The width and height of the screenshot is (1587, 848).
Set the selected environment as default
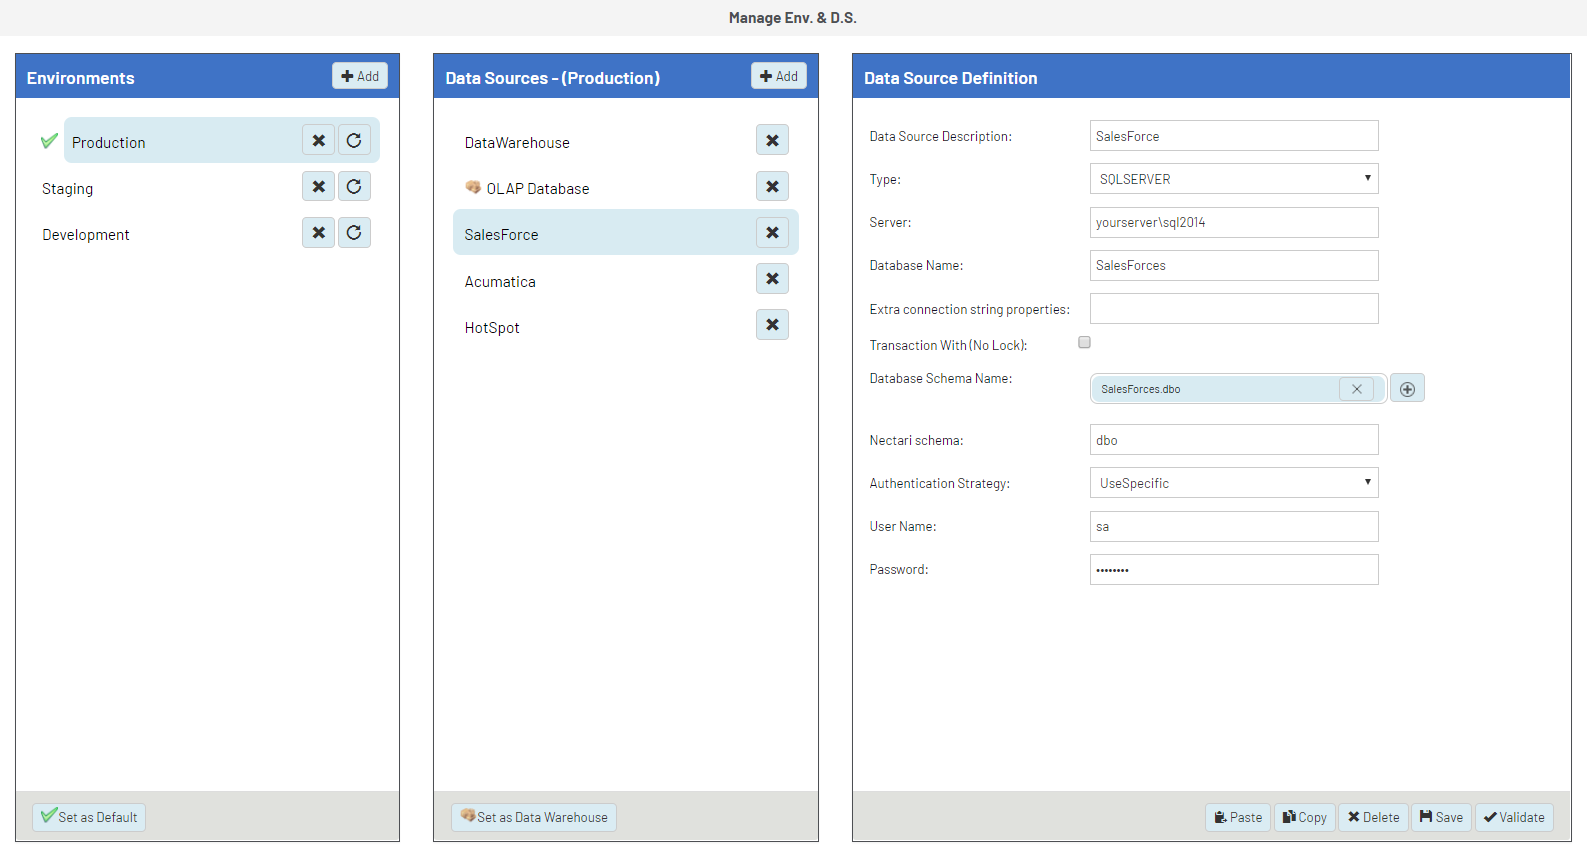click(89, 817)
